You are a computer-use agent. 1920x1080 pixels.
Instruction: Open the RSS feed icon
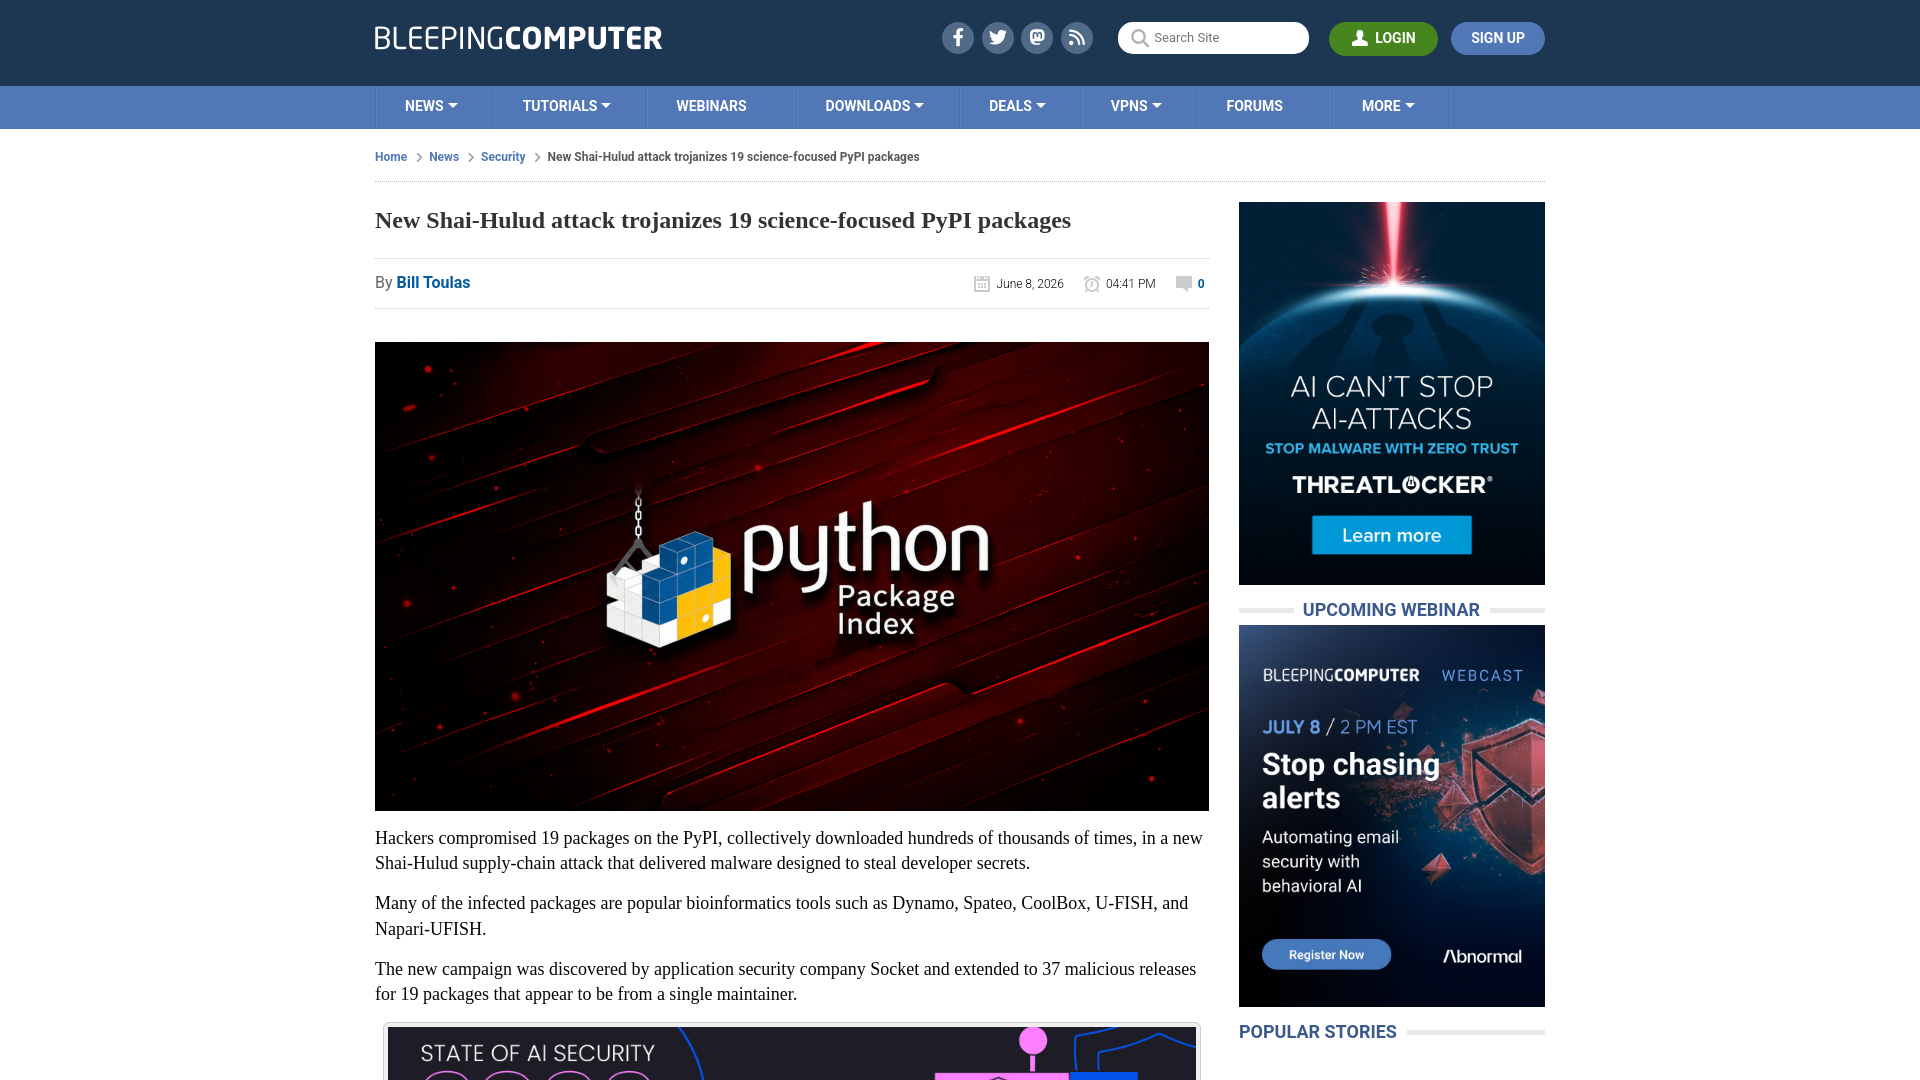(x=1077, y=38)
